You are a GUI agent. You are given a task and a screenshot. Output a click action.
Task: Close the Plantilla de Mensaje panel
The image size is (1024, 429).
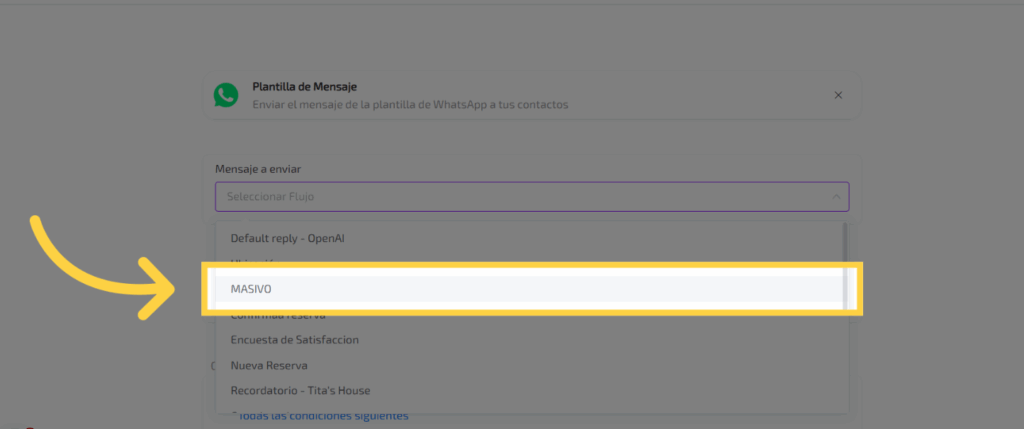(838, 95)
